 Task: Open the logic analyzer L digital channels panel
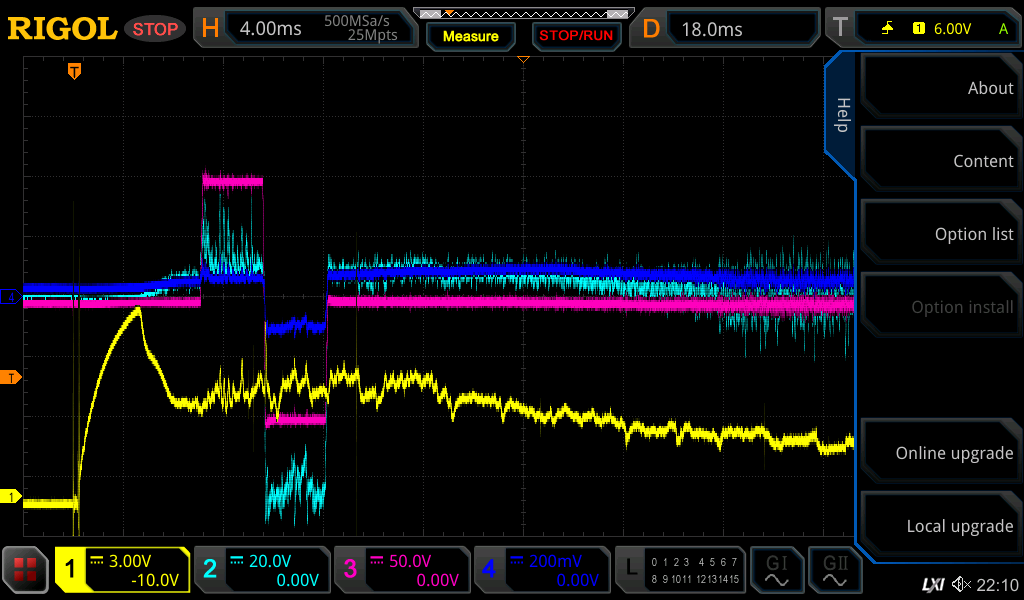pos(680,571)
